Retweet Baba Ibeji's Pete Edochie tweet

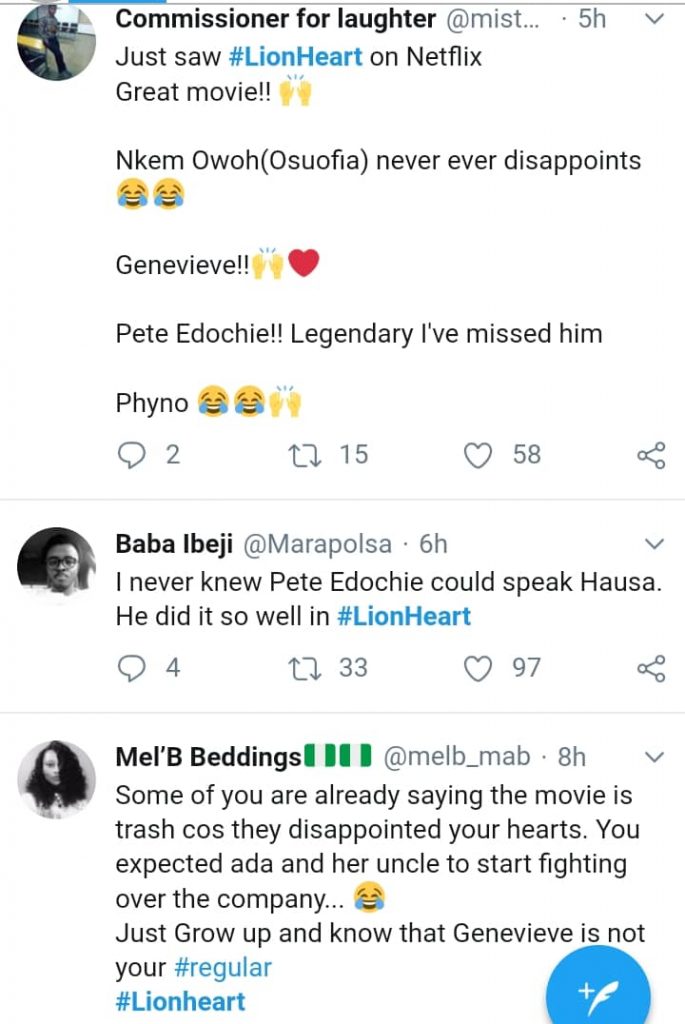(x=300, y=668)
